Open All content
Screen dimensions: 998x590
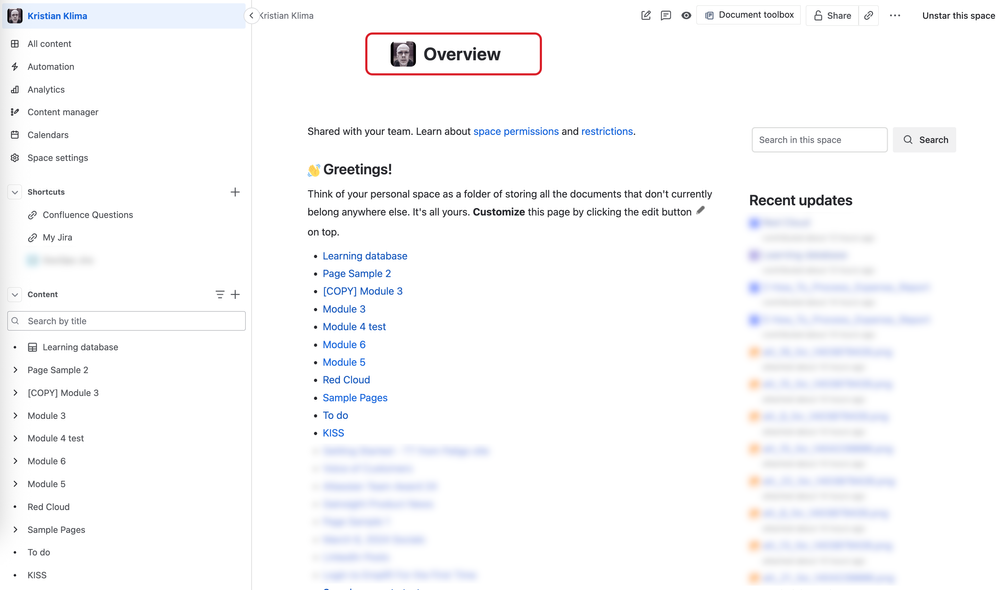(49, 44)
